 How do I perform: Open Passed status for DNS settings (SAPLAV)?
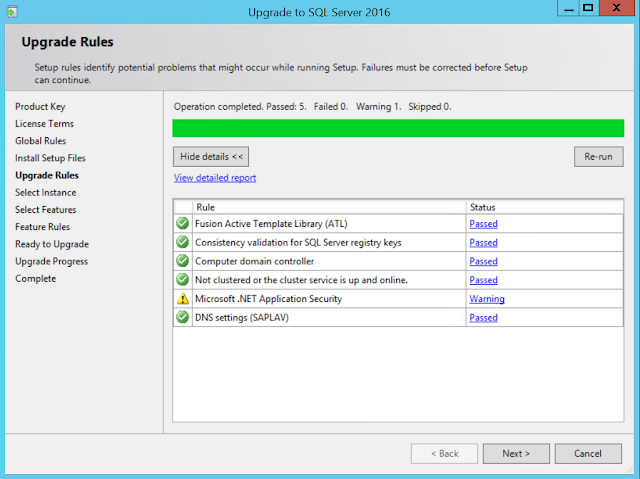[x=483, y=317]
